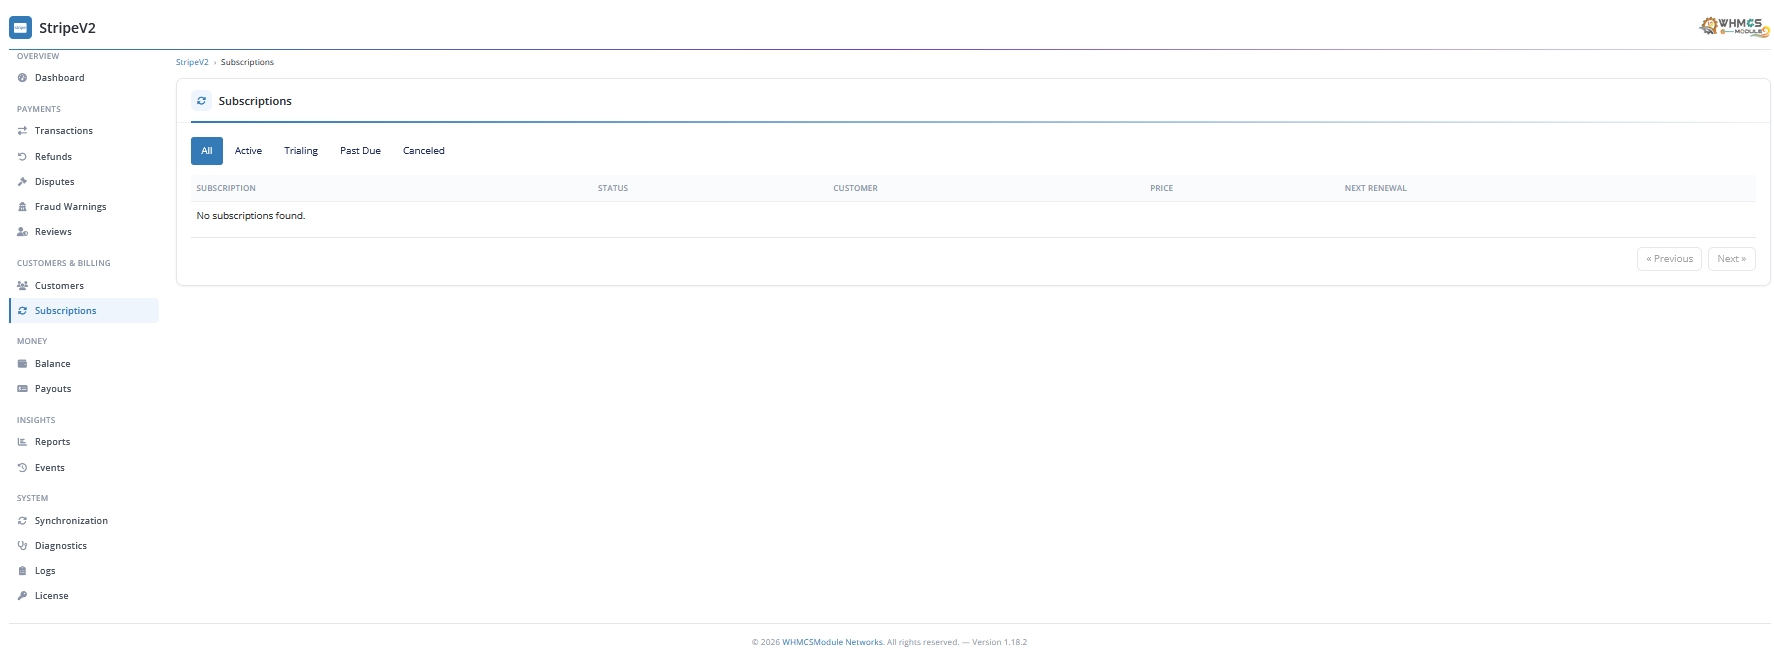The width and height of the screenshot is (1774, 654).
Task: Click the STATUS column header
Action: point(613,188)
